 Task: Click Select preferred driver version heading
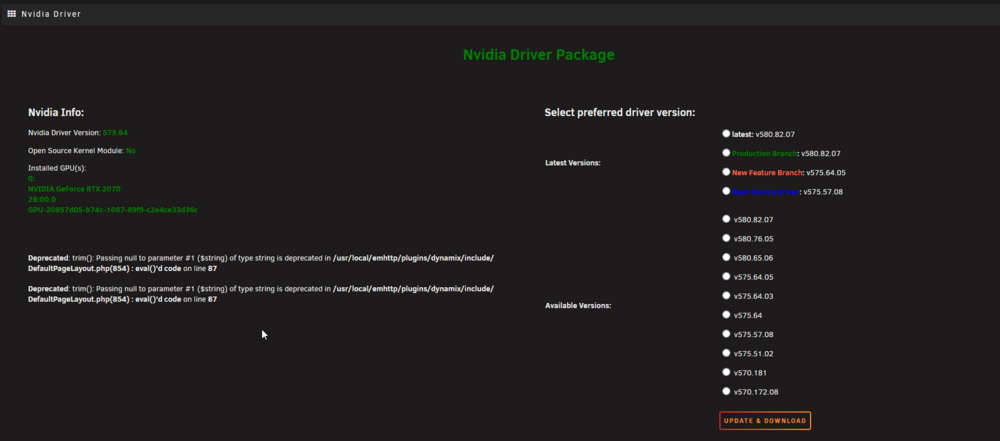click(x=619, y=112)
